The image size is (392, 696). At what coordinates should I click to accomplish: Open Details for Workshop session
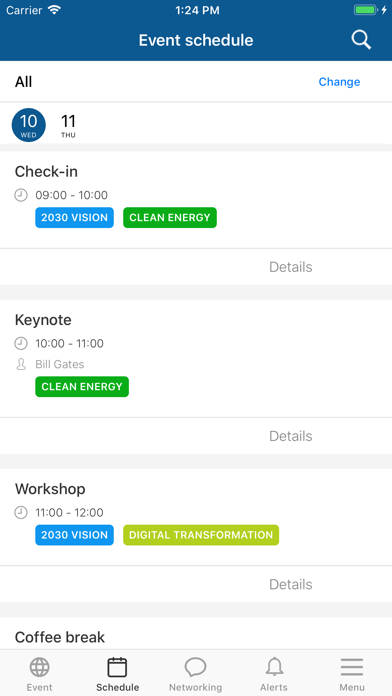291,584
